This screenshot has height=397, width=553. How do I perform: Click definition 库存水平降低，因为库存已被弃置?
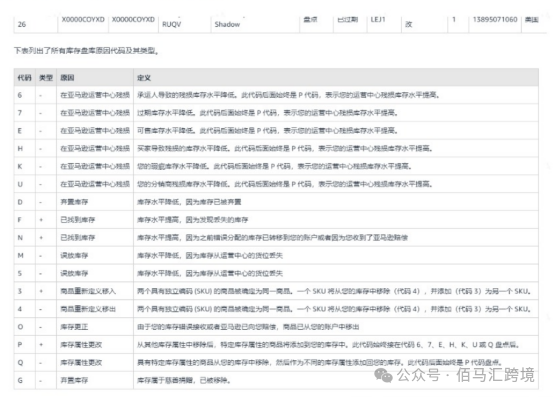(189, 202)
